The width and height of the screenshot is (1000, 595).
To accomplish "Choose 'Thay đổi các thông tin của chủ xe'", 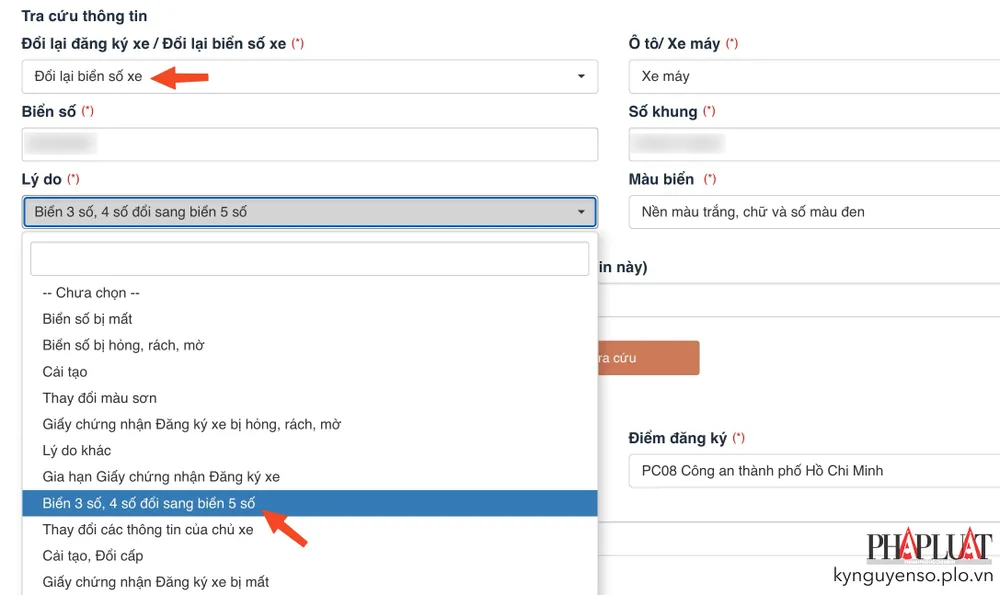I will [x=148, y=529].
